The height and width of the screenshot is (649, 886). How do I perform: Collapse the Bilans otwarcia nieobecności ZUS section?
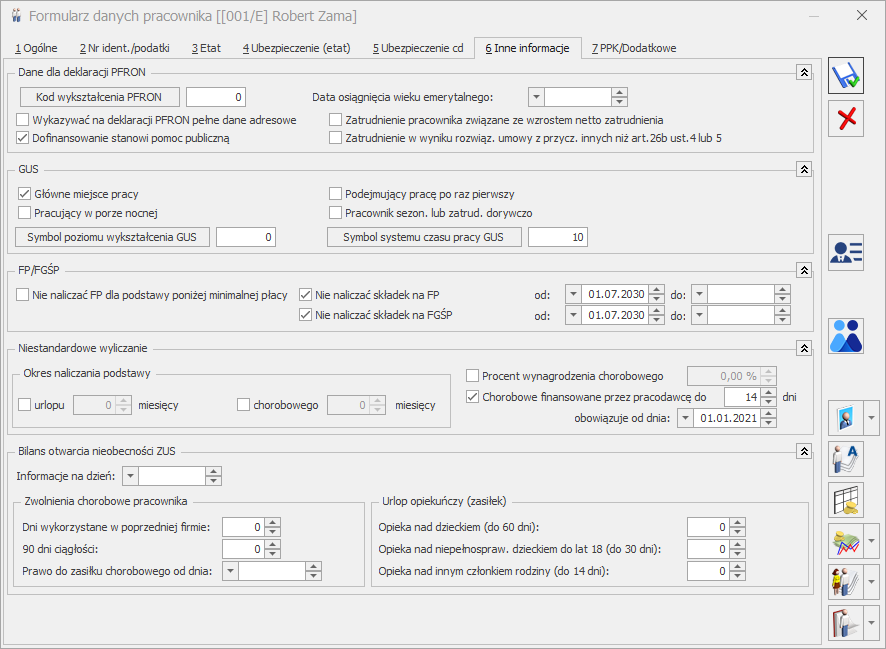[804, 451]
